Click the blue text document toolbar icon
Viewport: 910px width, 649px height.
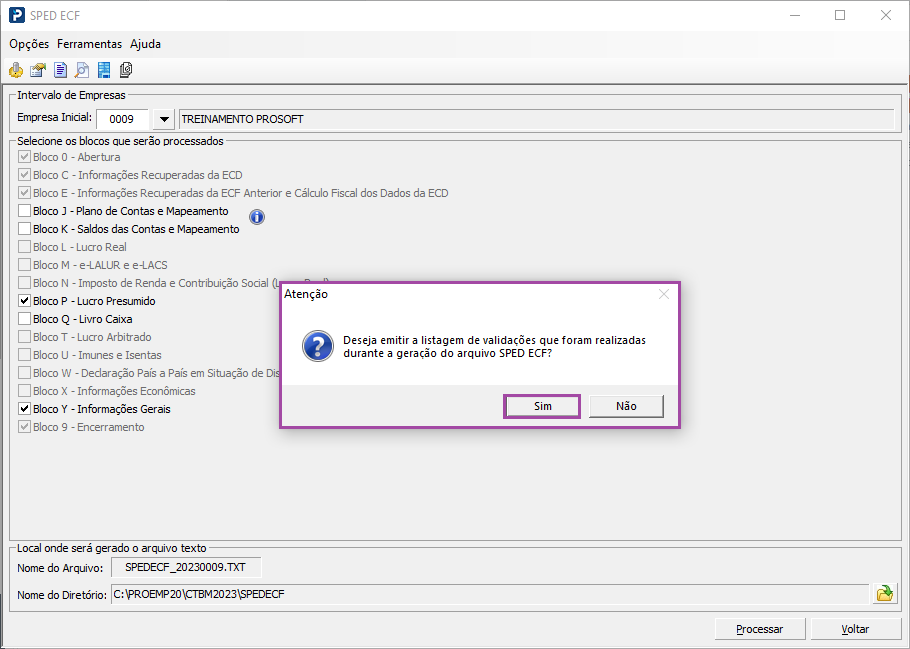point(60,70)
